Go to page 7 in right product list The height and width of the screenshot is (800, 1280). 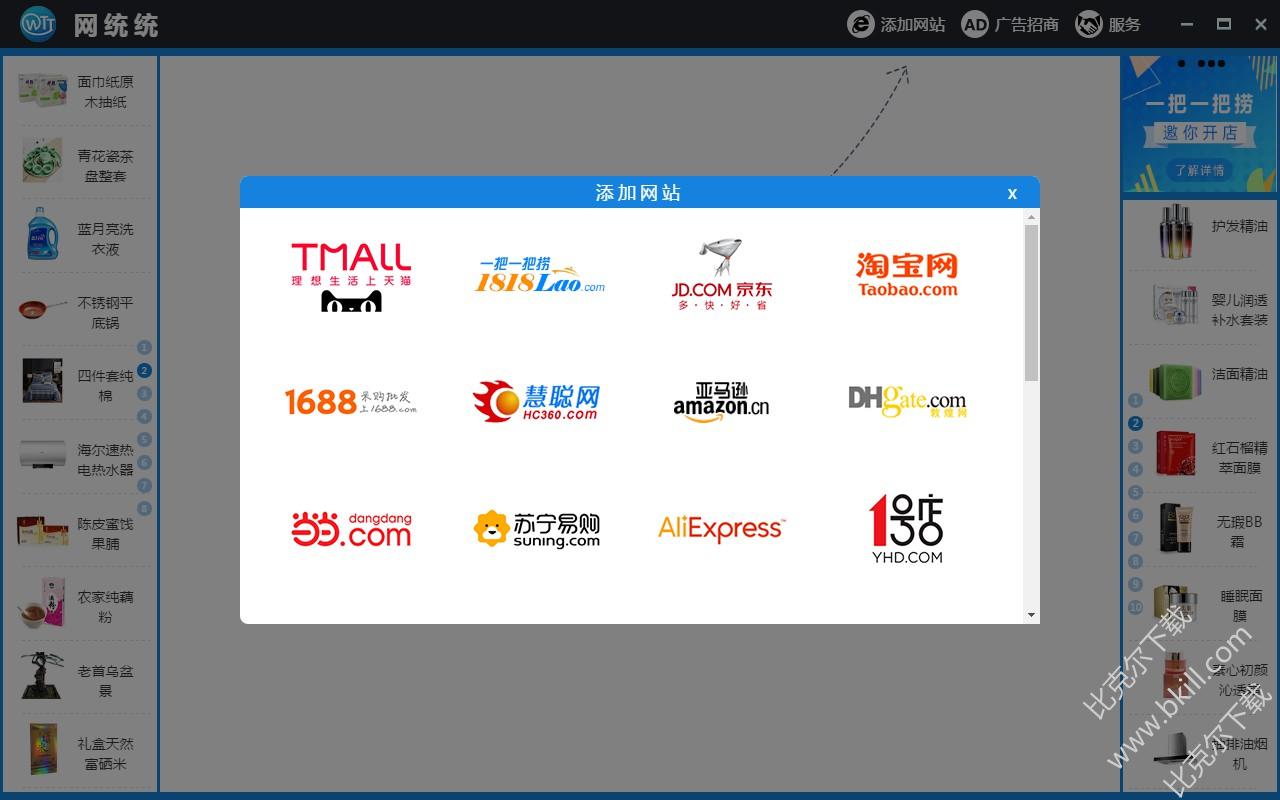[1135, 539]
